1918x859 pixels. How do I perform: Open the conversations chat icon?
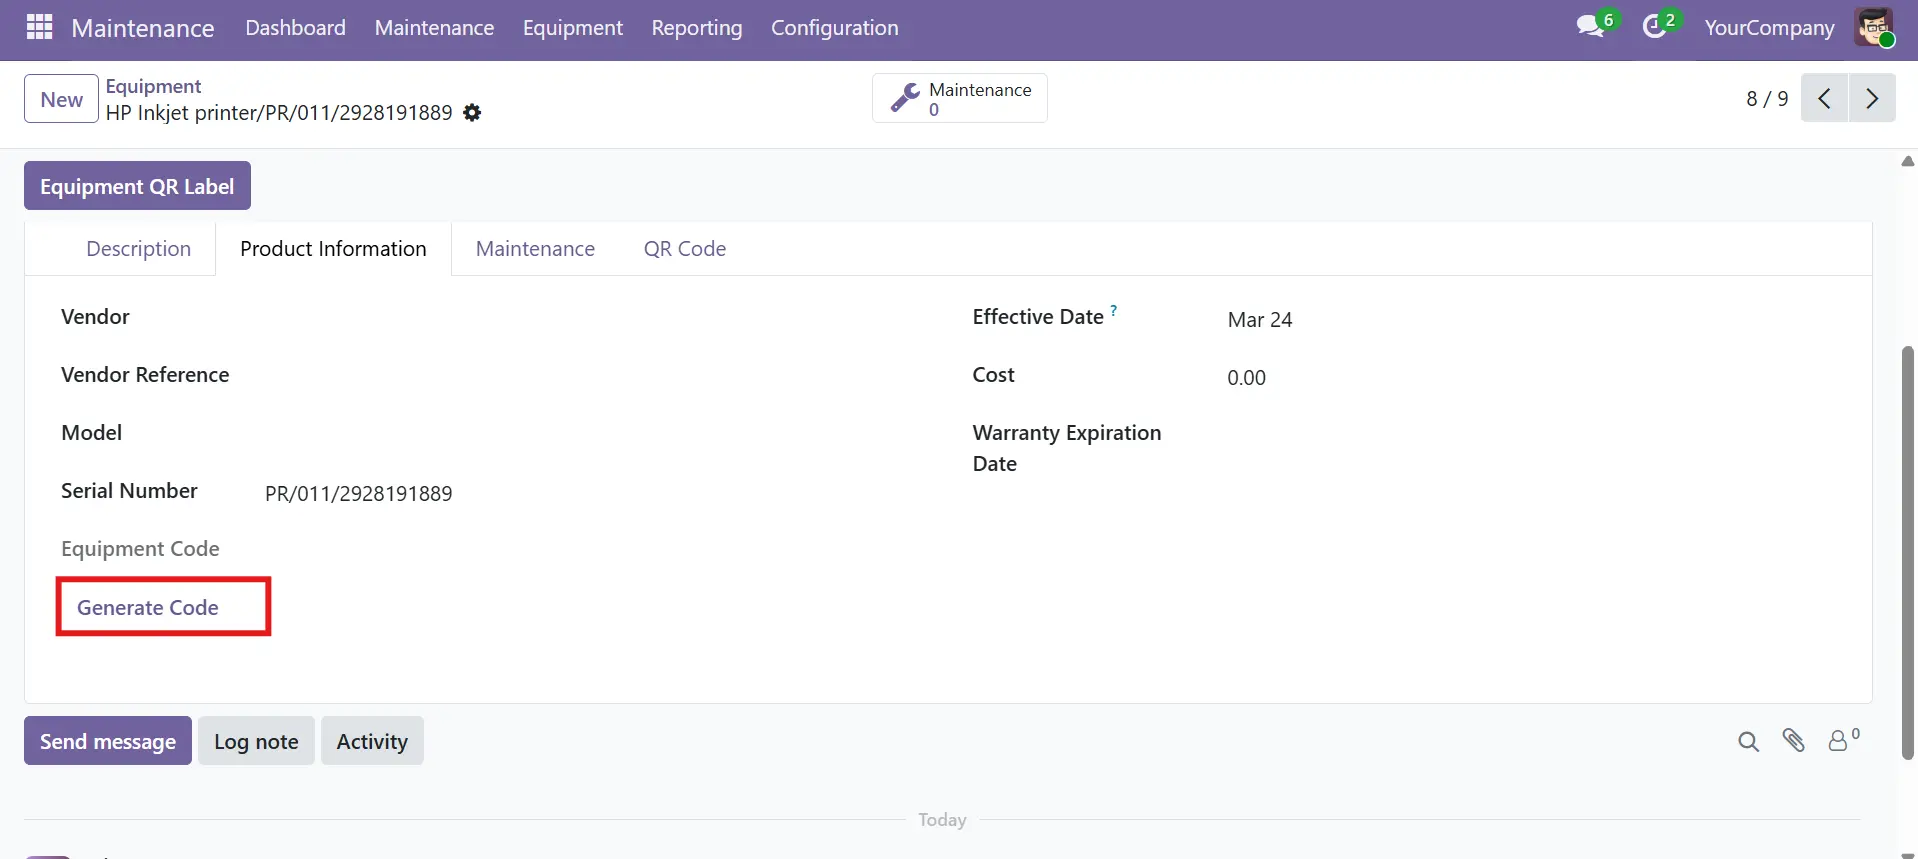[x=1590, y=27]
